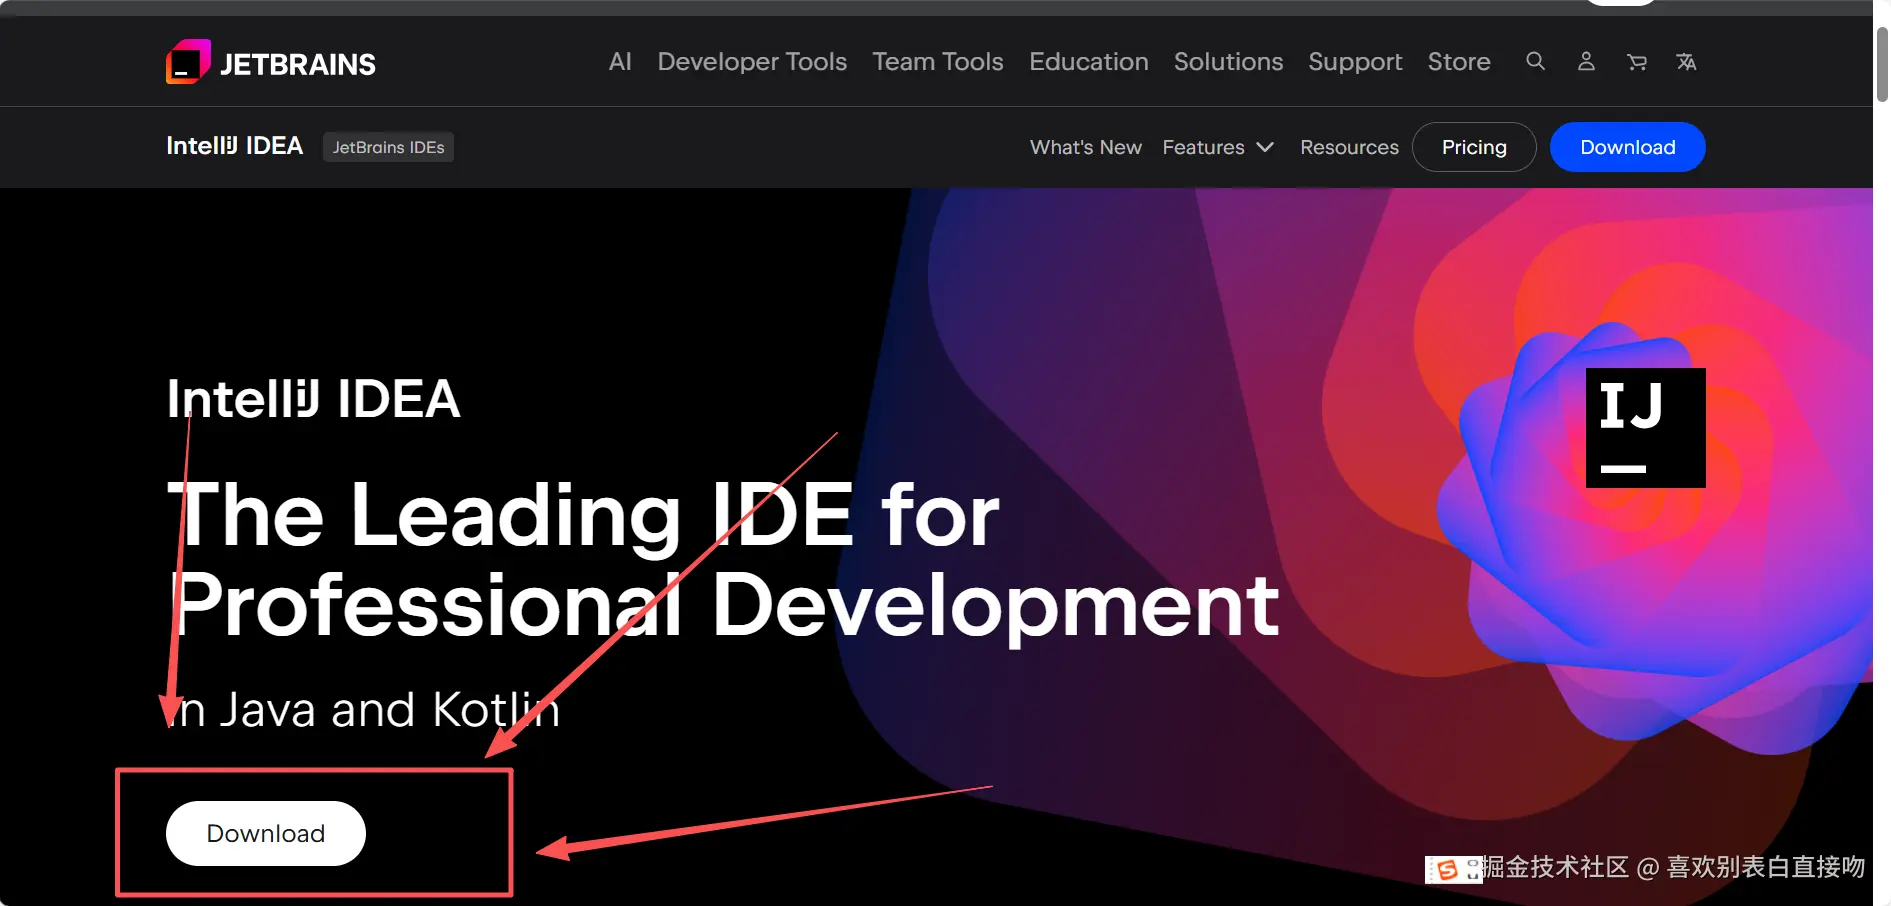Click the JetBrains IDEs tag

(x=388, y=147)
